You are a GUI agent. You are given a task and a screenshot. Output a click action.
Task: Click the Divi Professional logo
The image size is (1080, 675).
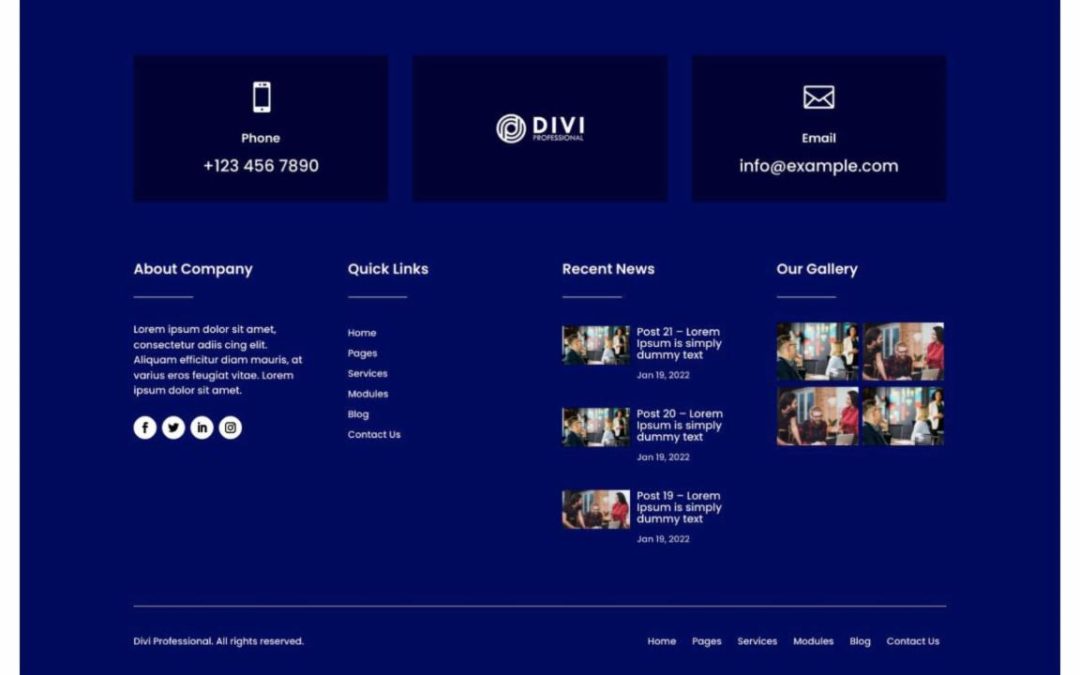coord(540,129)
